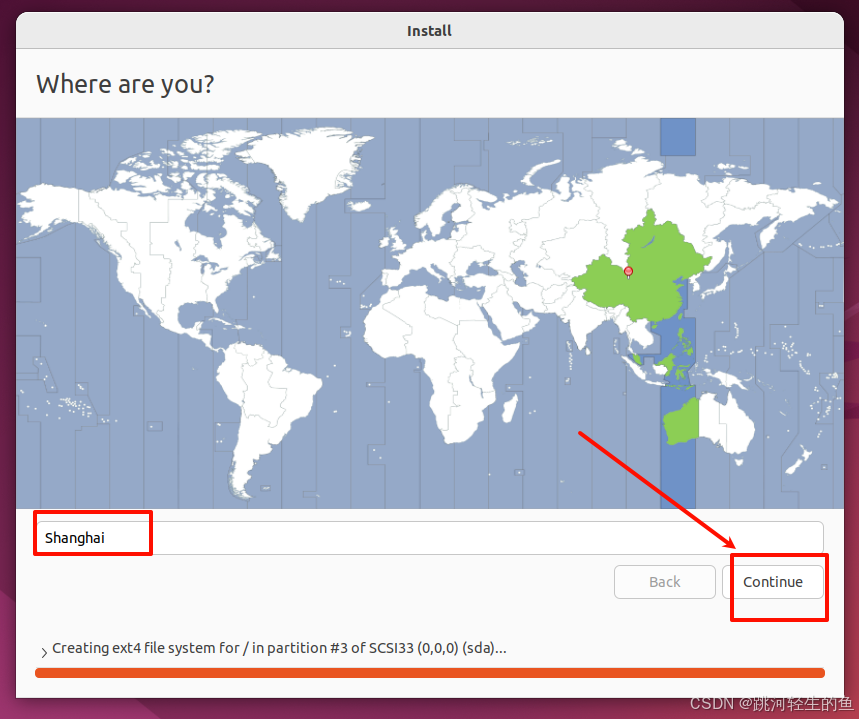Screen dimensions: 859x719
Task: Click the orange installation progress bar
Action: coord(430,672)
